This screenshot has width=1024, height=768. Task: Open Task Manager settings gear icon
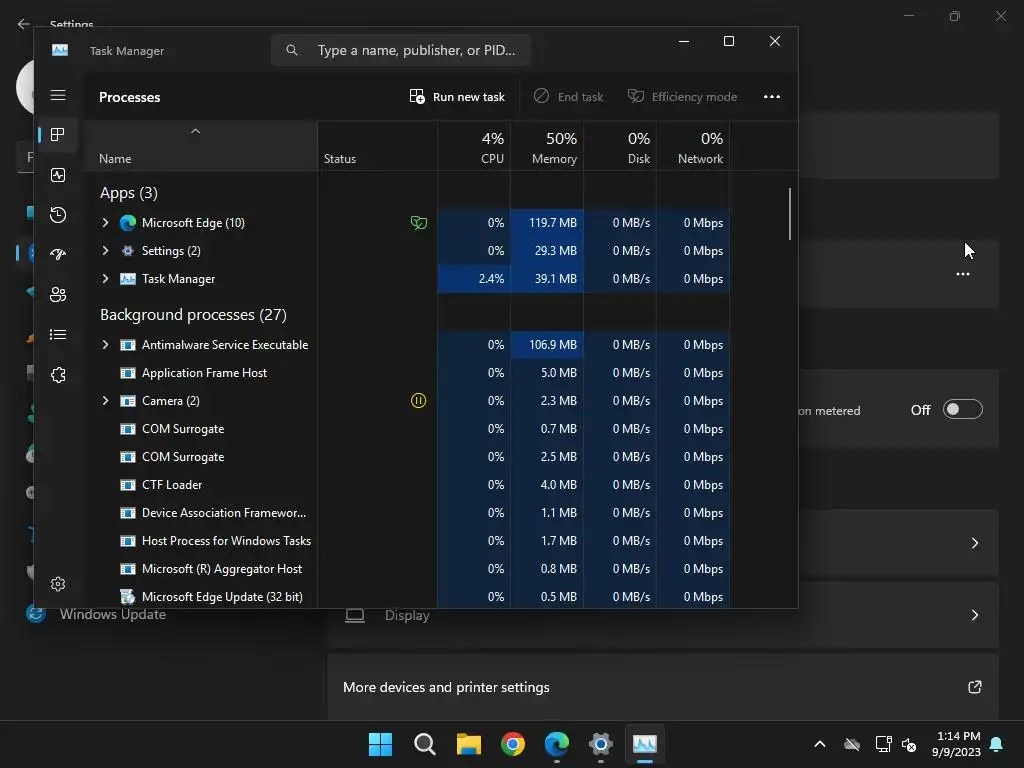[58, 584]
